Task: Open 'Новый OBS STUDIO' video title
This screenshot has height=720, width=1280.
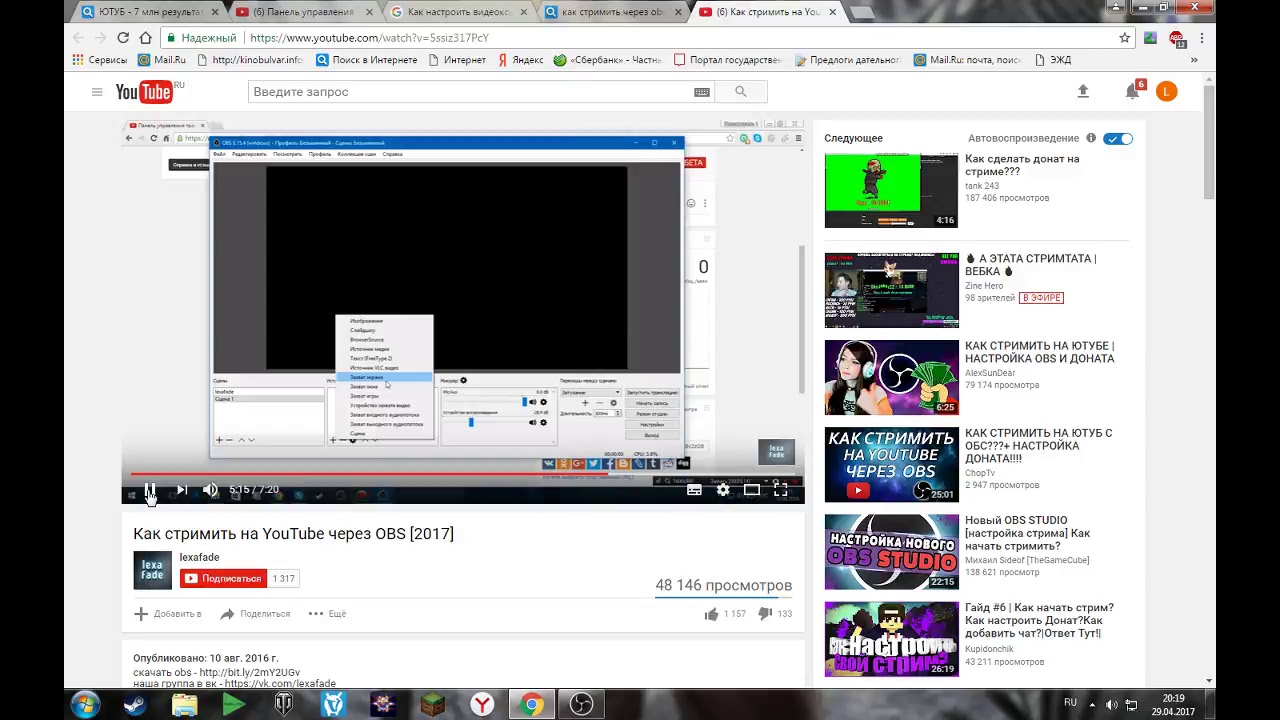Action: tap(1028, 533)
